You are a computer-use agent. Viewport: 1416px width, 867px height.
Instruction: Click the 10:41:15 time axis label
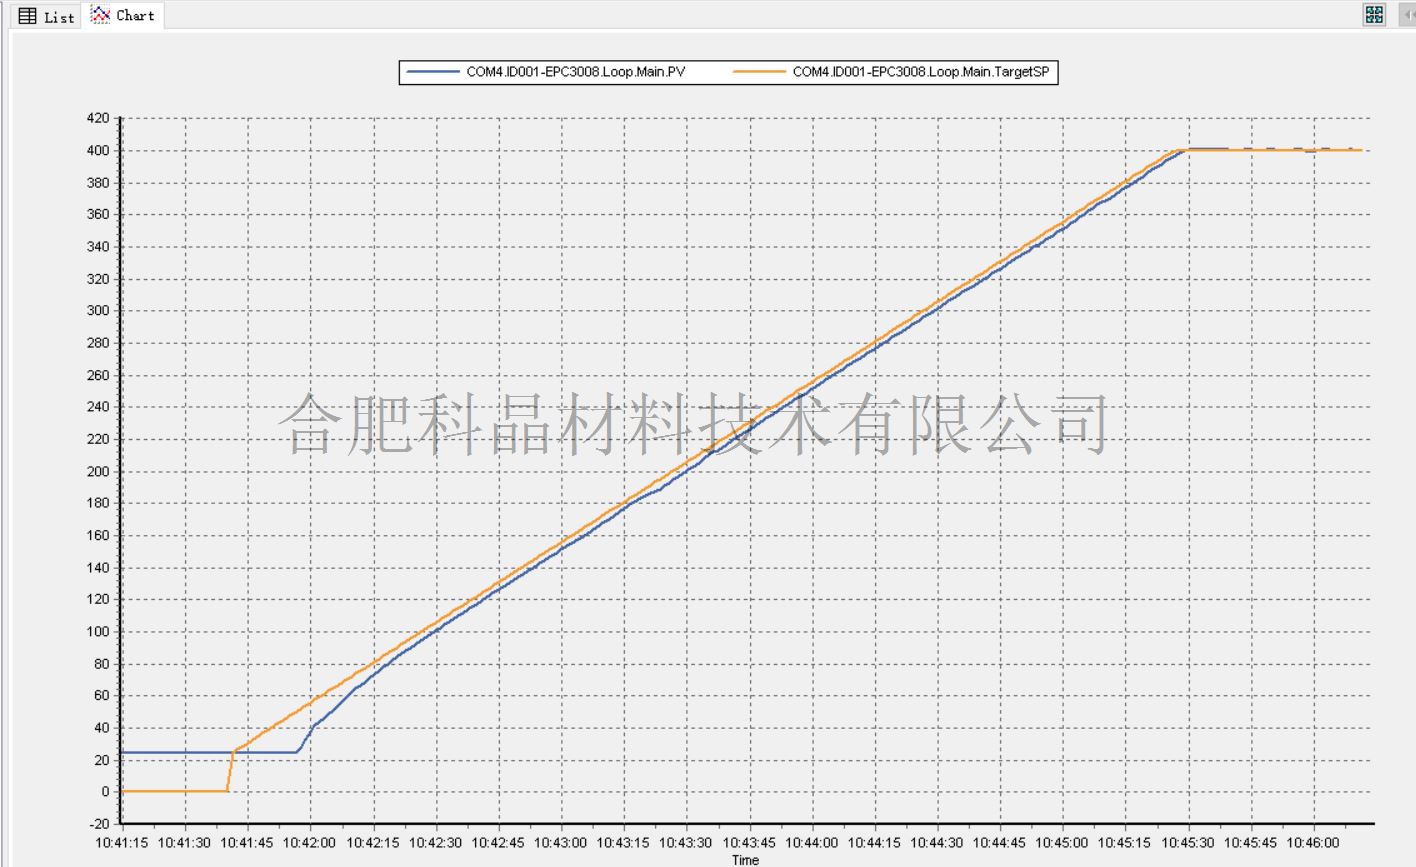pos(122,843)
